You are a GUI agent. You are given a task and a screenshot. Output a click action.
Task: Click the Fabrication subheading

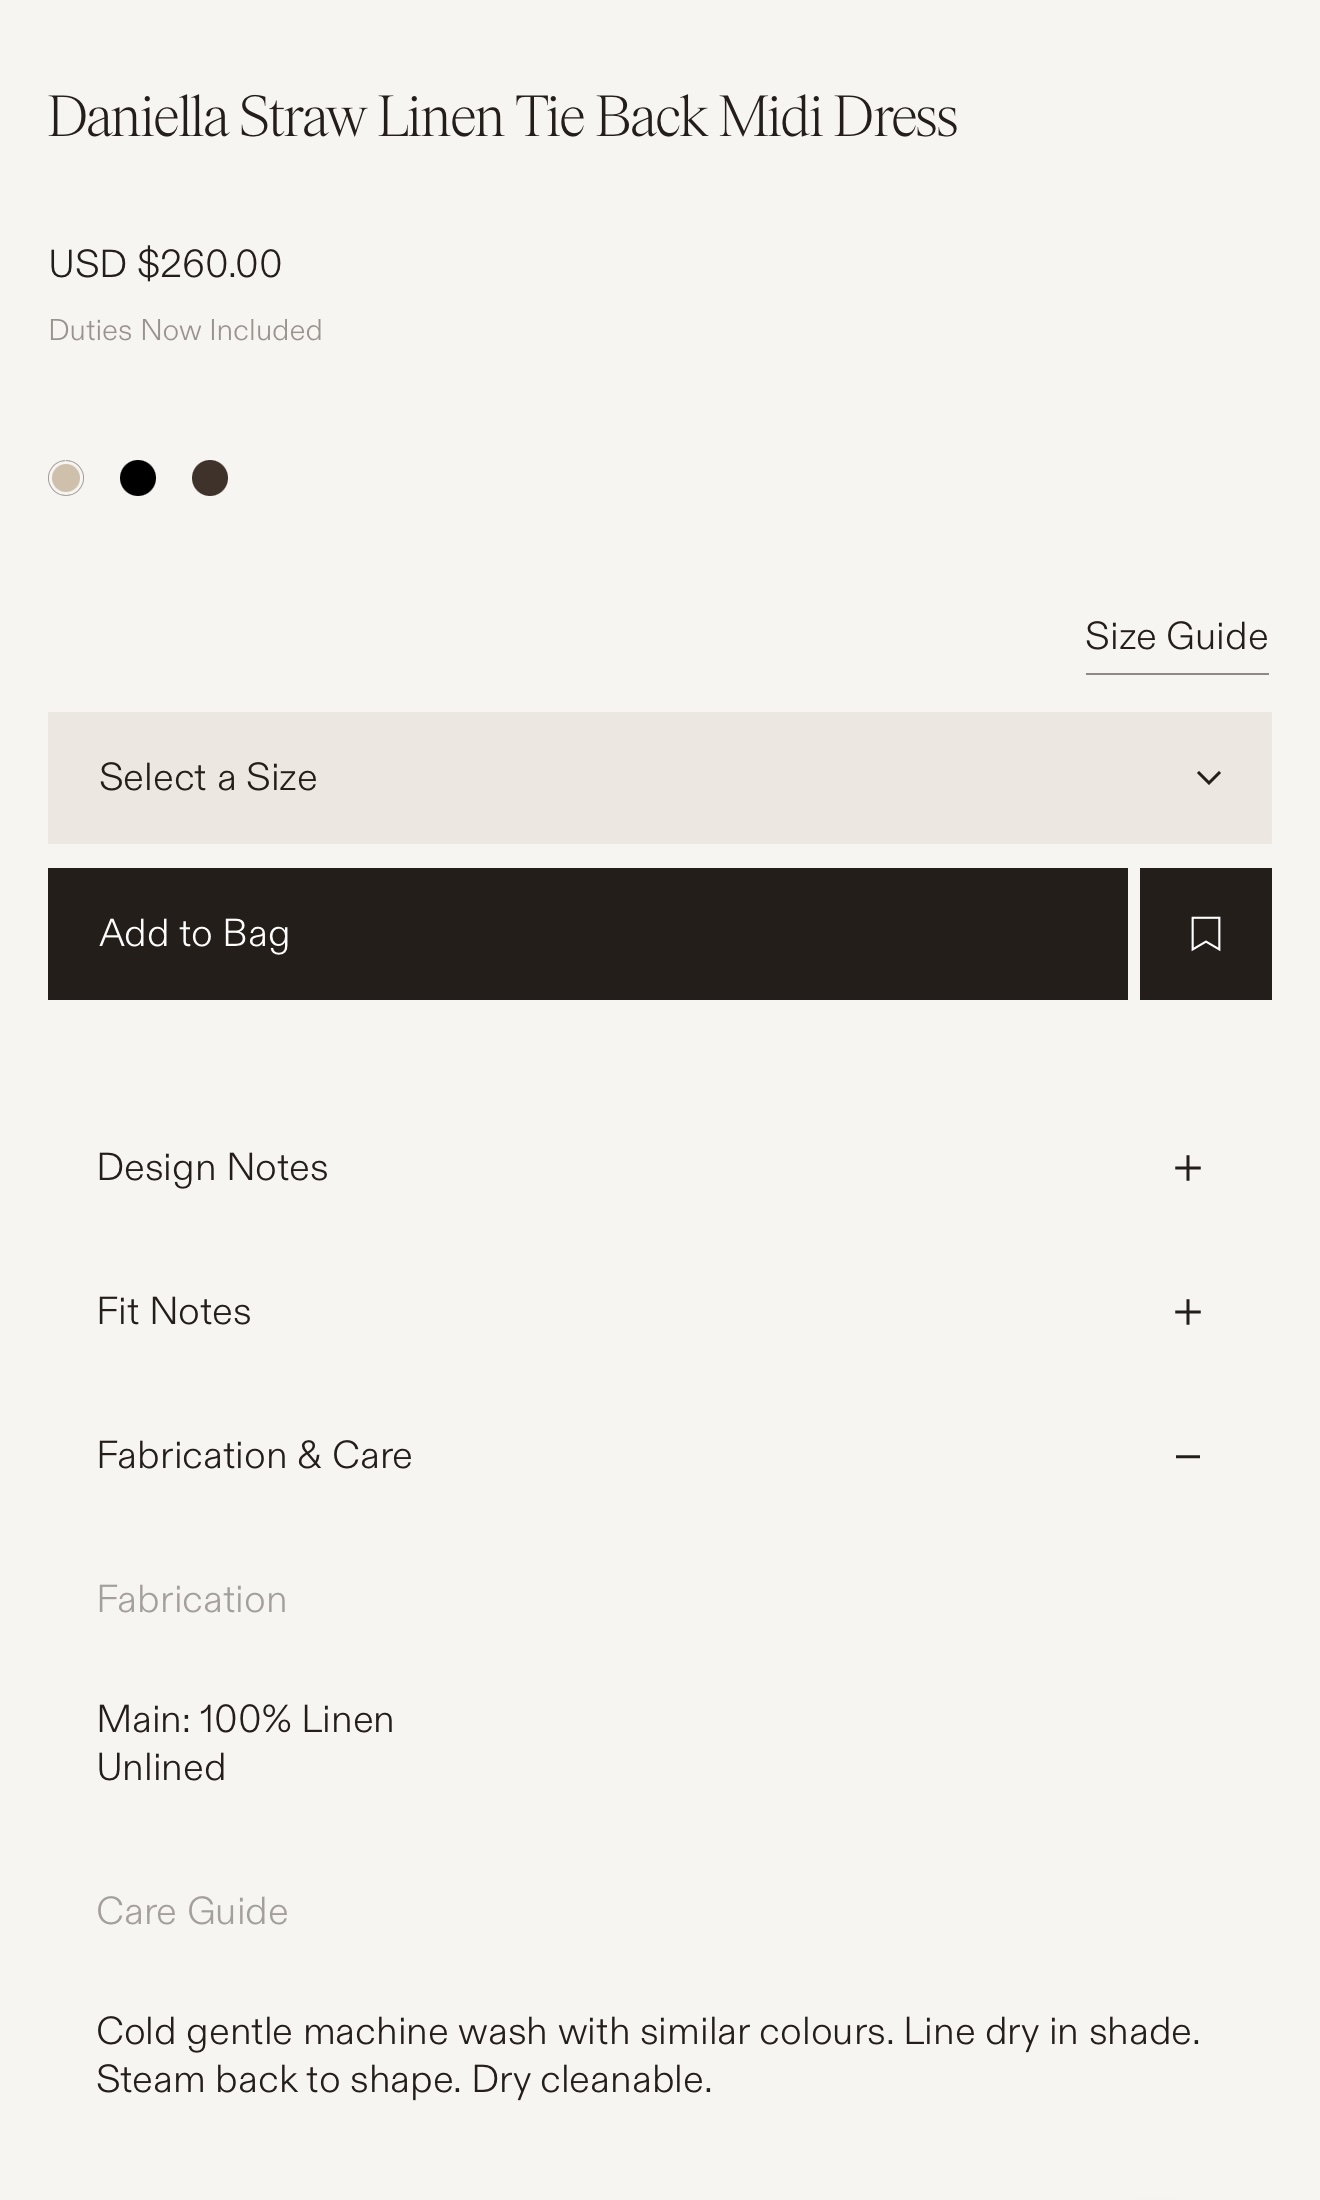pos(192,1600)
